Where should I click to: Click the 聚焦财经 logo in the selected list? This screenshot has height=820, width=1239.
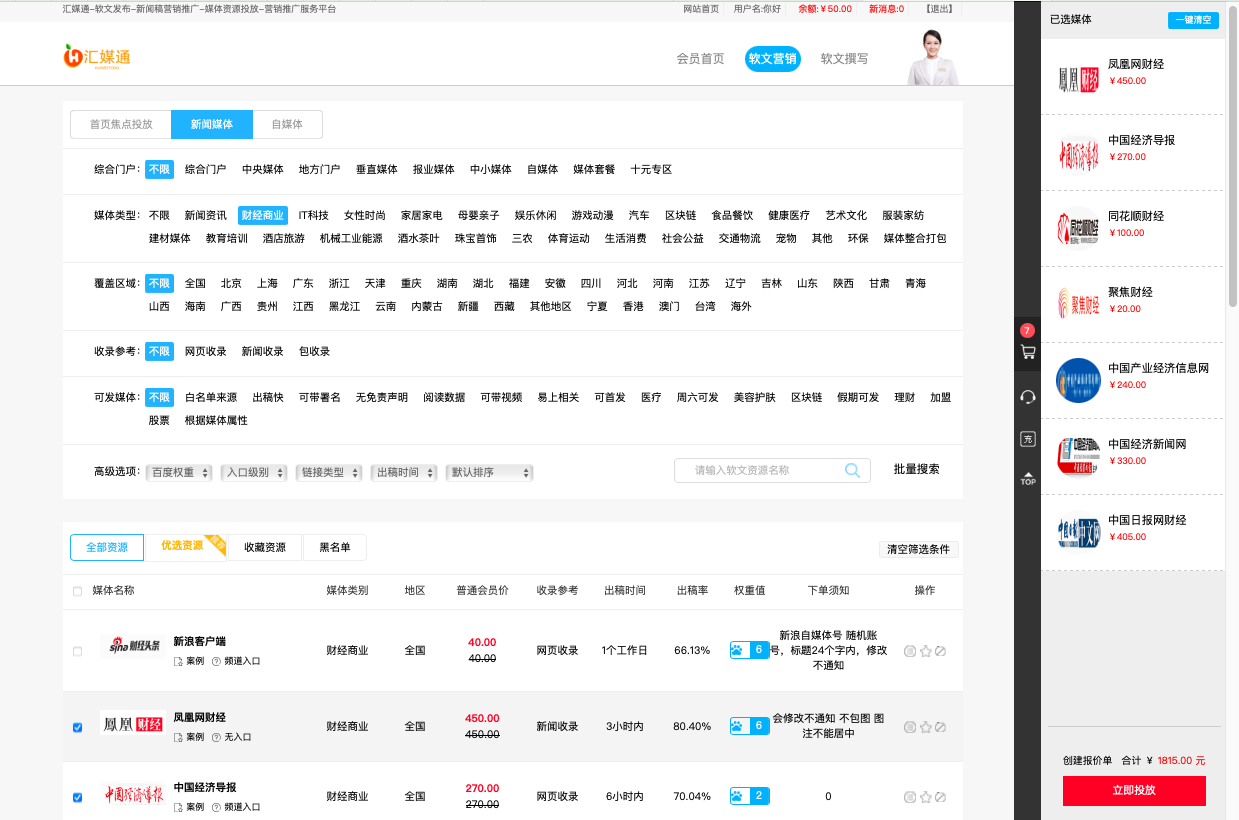click(1079, 304)
